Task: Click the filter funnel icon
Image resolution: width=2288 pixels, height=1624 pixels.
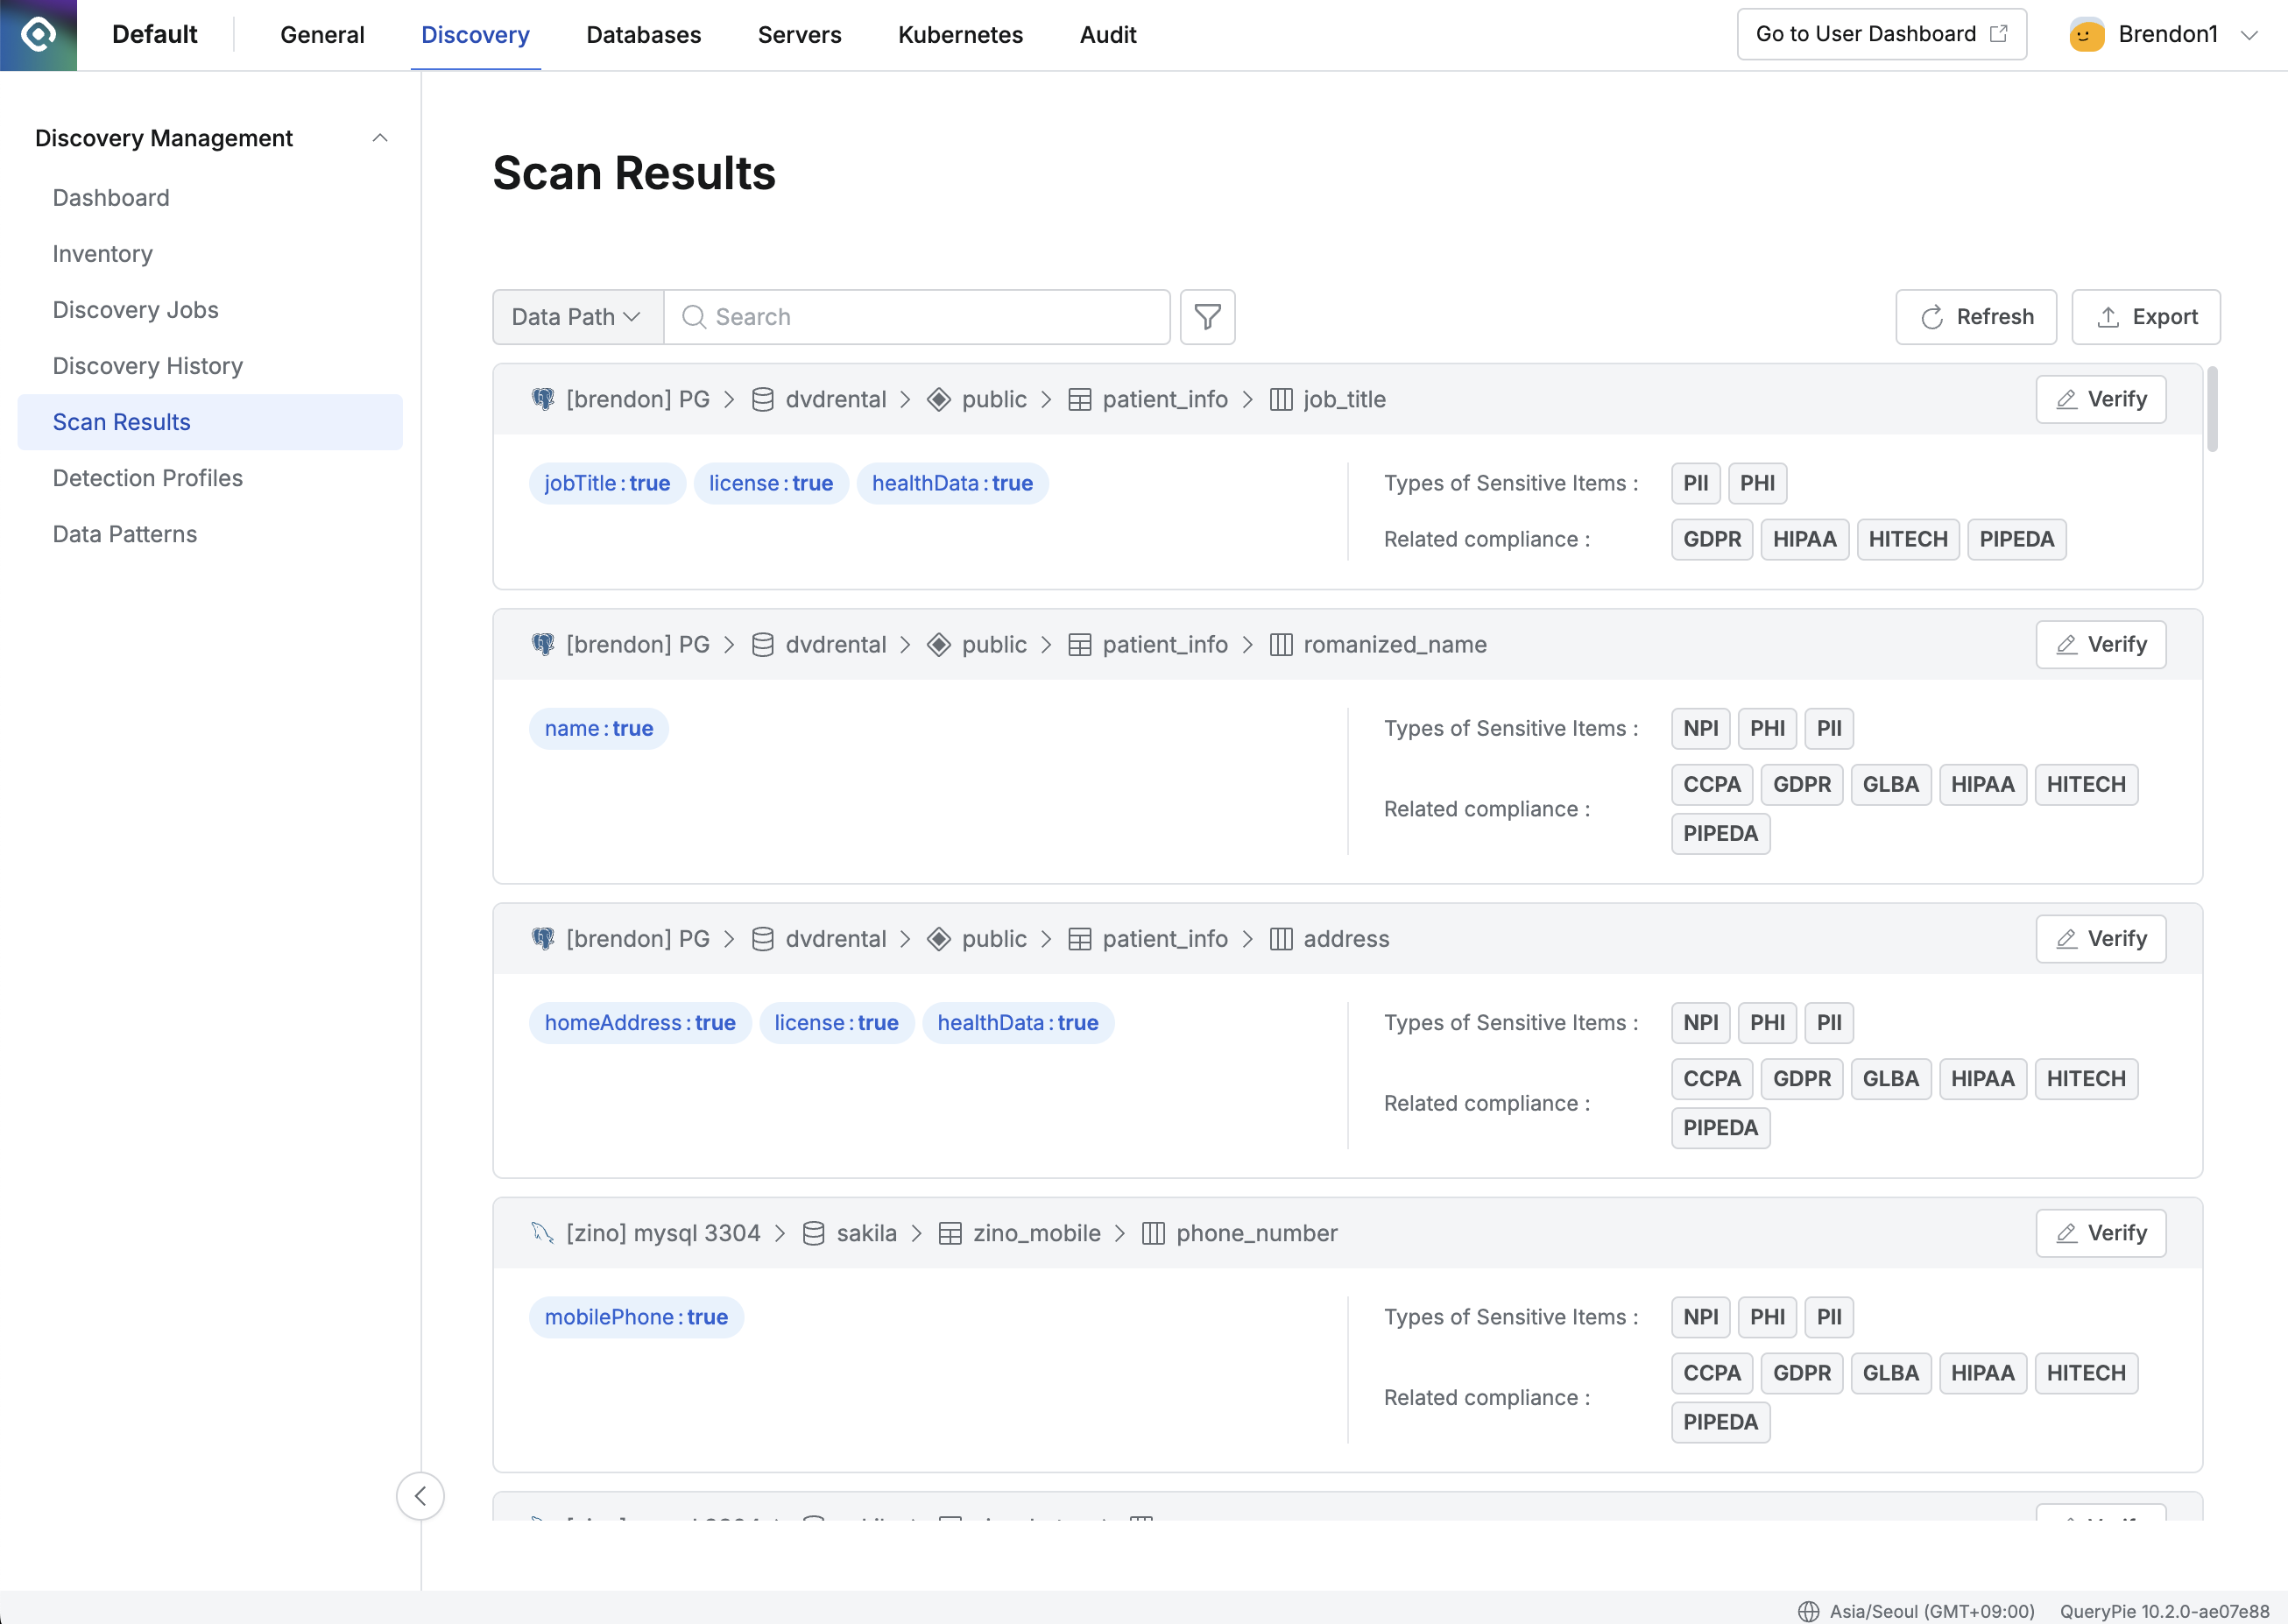Action: [x=1207, y=317]
